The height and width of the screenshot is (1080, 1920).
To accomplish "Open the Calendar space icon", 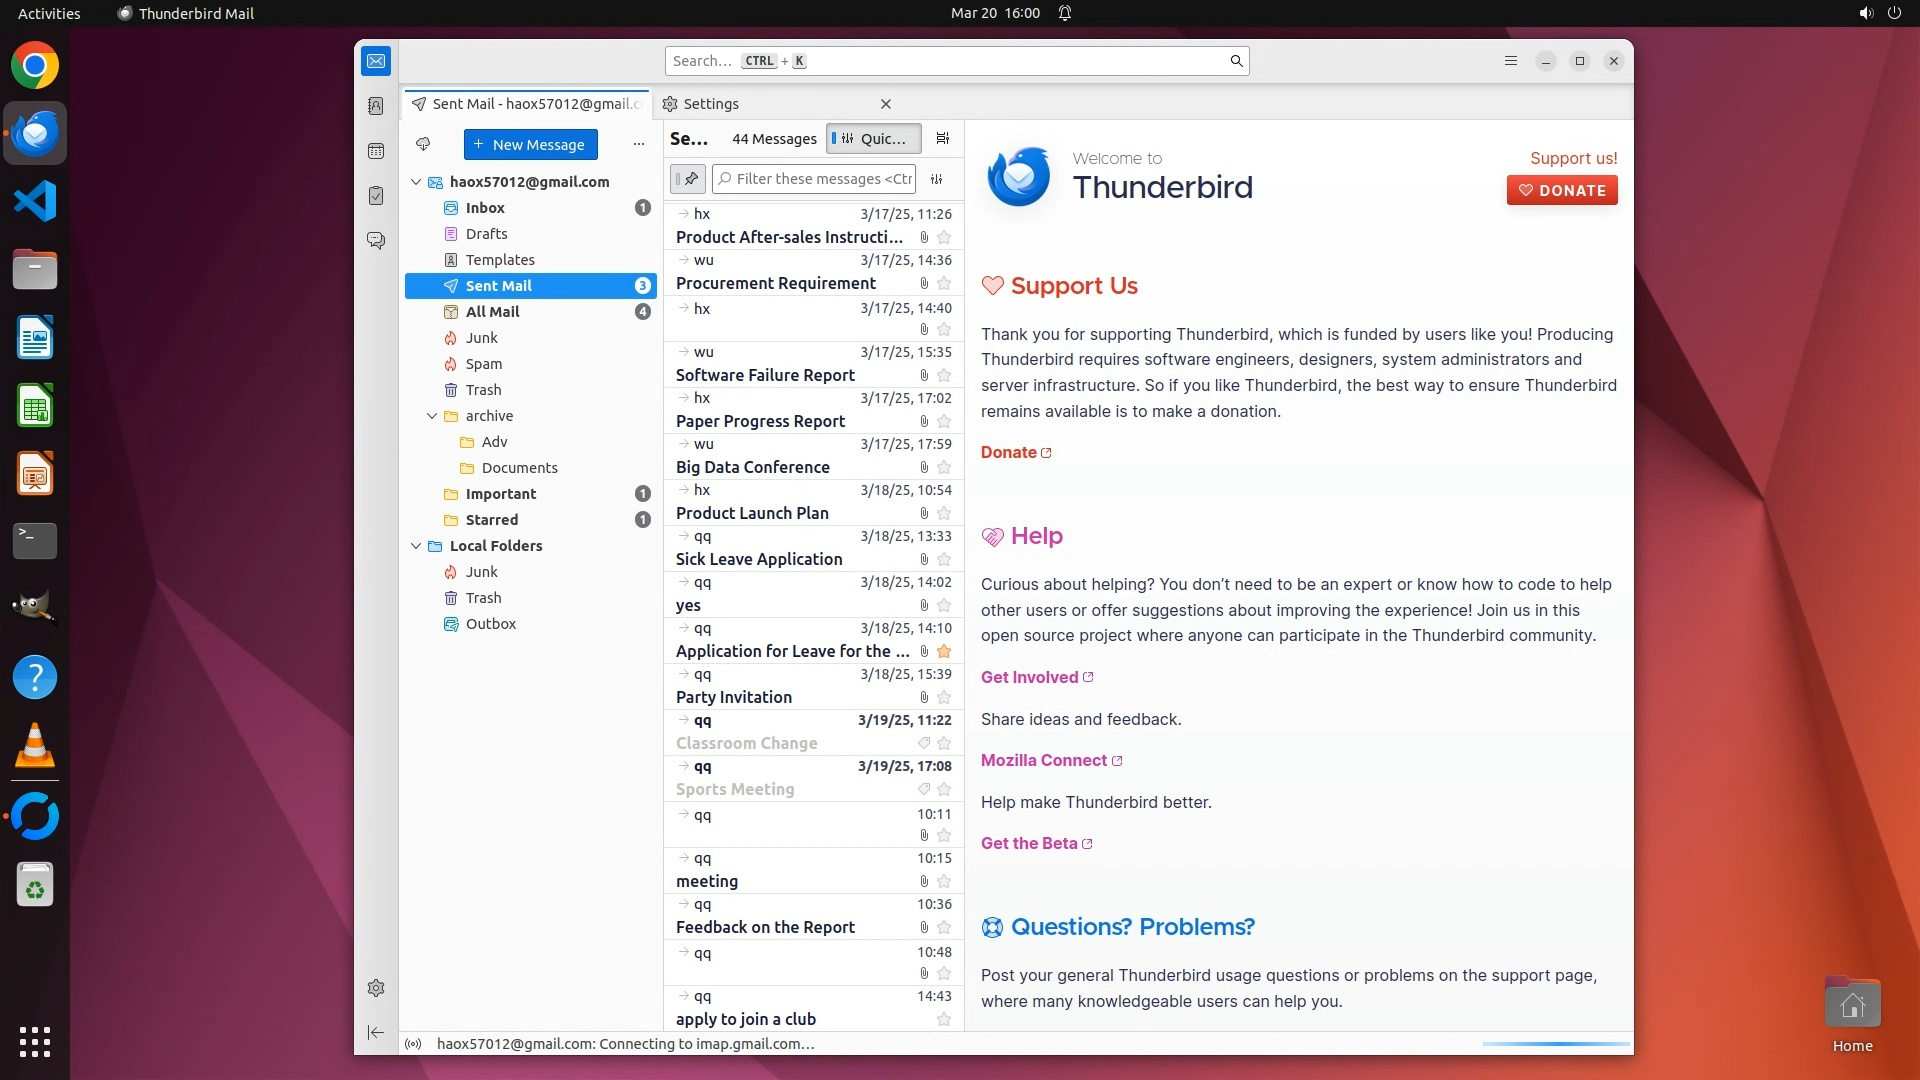I will point(376,151).
